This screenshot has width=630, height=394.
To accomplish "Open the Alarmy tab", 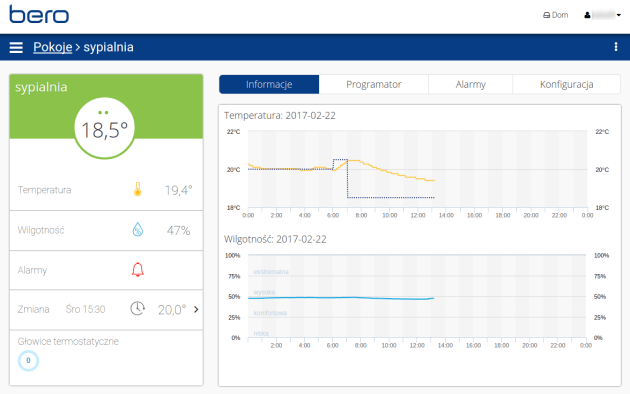I will [x=470, y=84].
